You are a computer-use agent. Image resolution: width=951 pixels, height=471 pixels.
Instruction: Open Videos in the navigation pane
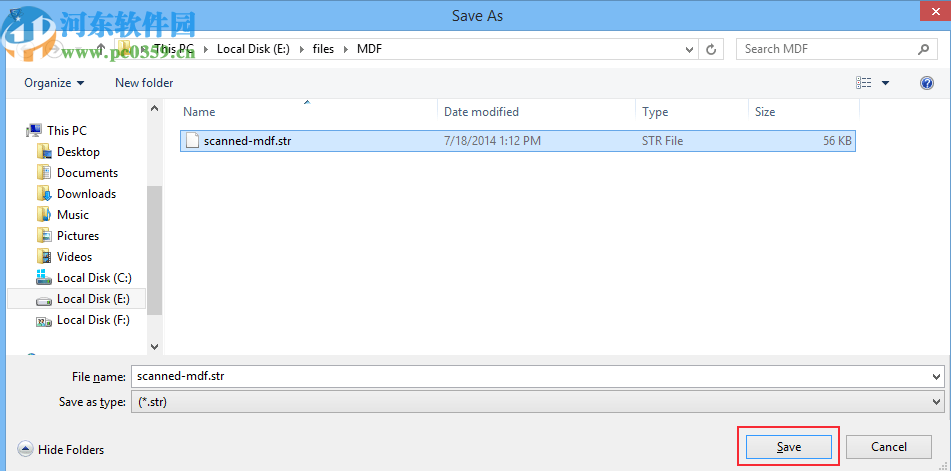75,256
